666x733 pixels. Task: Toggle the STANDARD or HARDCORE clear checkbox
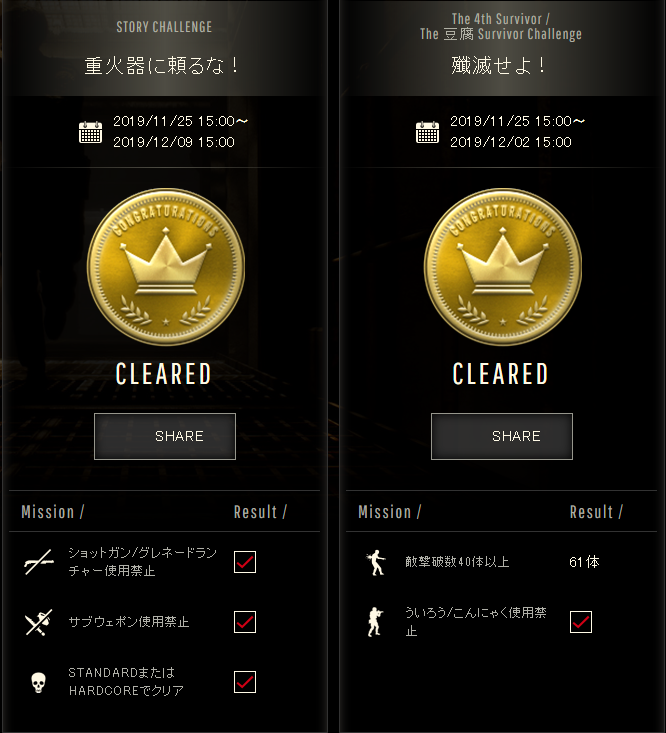245,682
